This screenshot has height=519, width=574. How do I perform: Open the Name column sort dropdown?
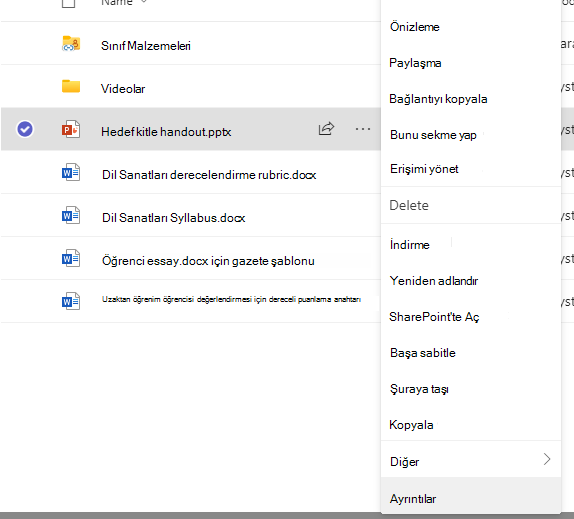click(144, 2)
